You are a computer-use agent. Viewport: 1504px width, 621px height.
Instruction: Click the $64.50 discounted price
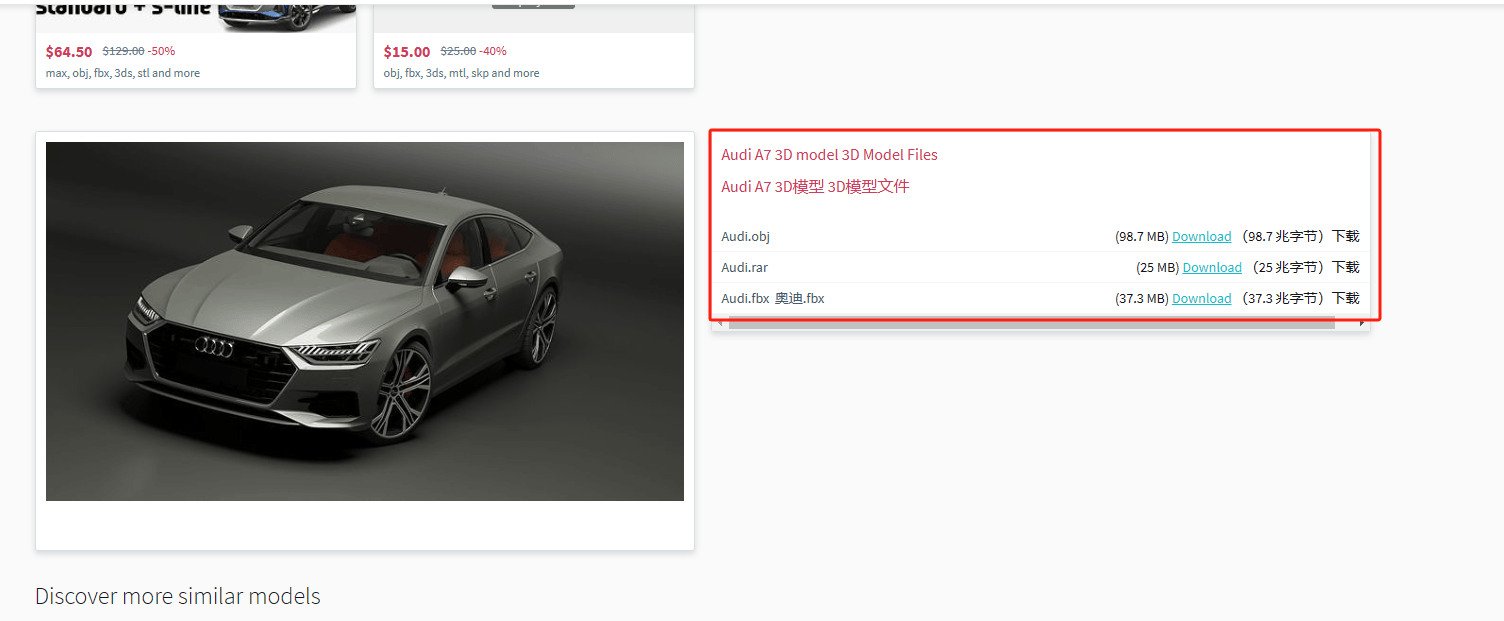(x=68, y=50)
